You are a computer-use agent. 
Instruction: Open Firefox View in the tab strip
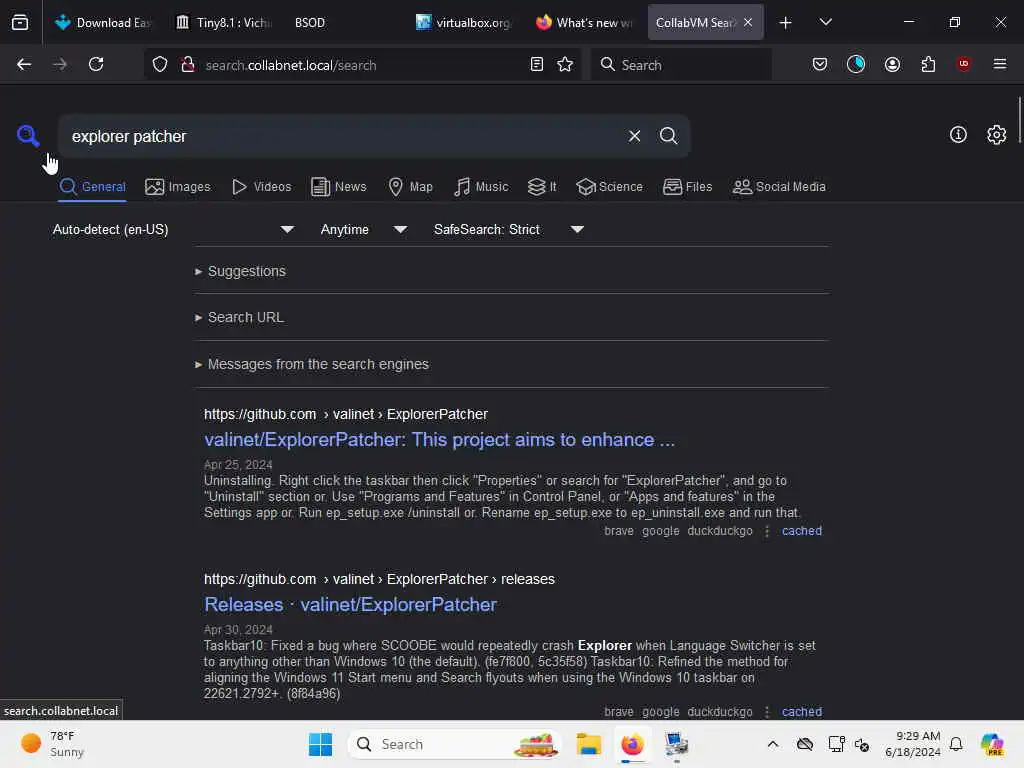(20, 22)
